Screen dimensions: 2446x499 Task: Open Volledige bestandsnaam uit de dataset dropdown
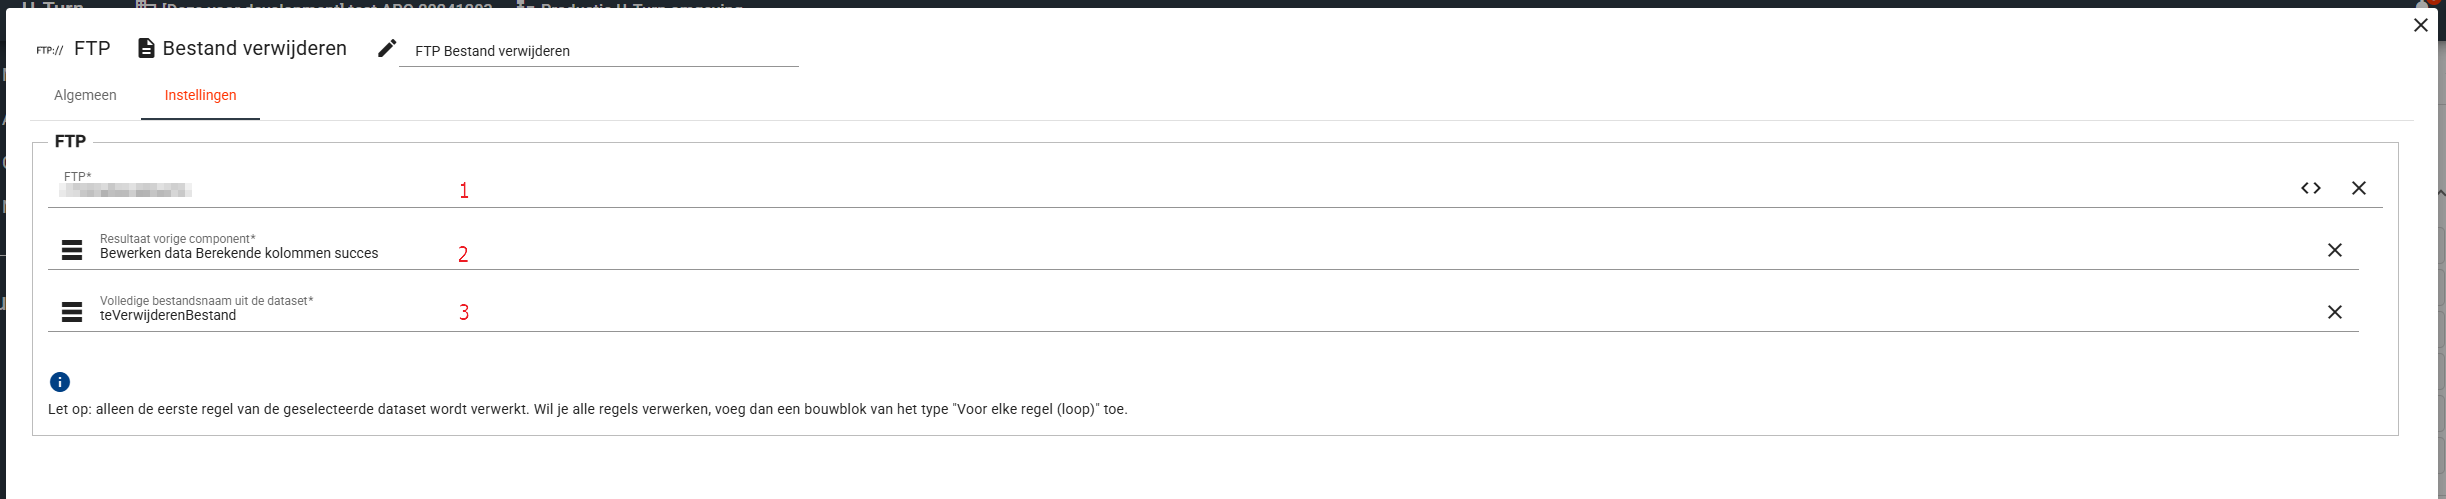coord(1100,315)
